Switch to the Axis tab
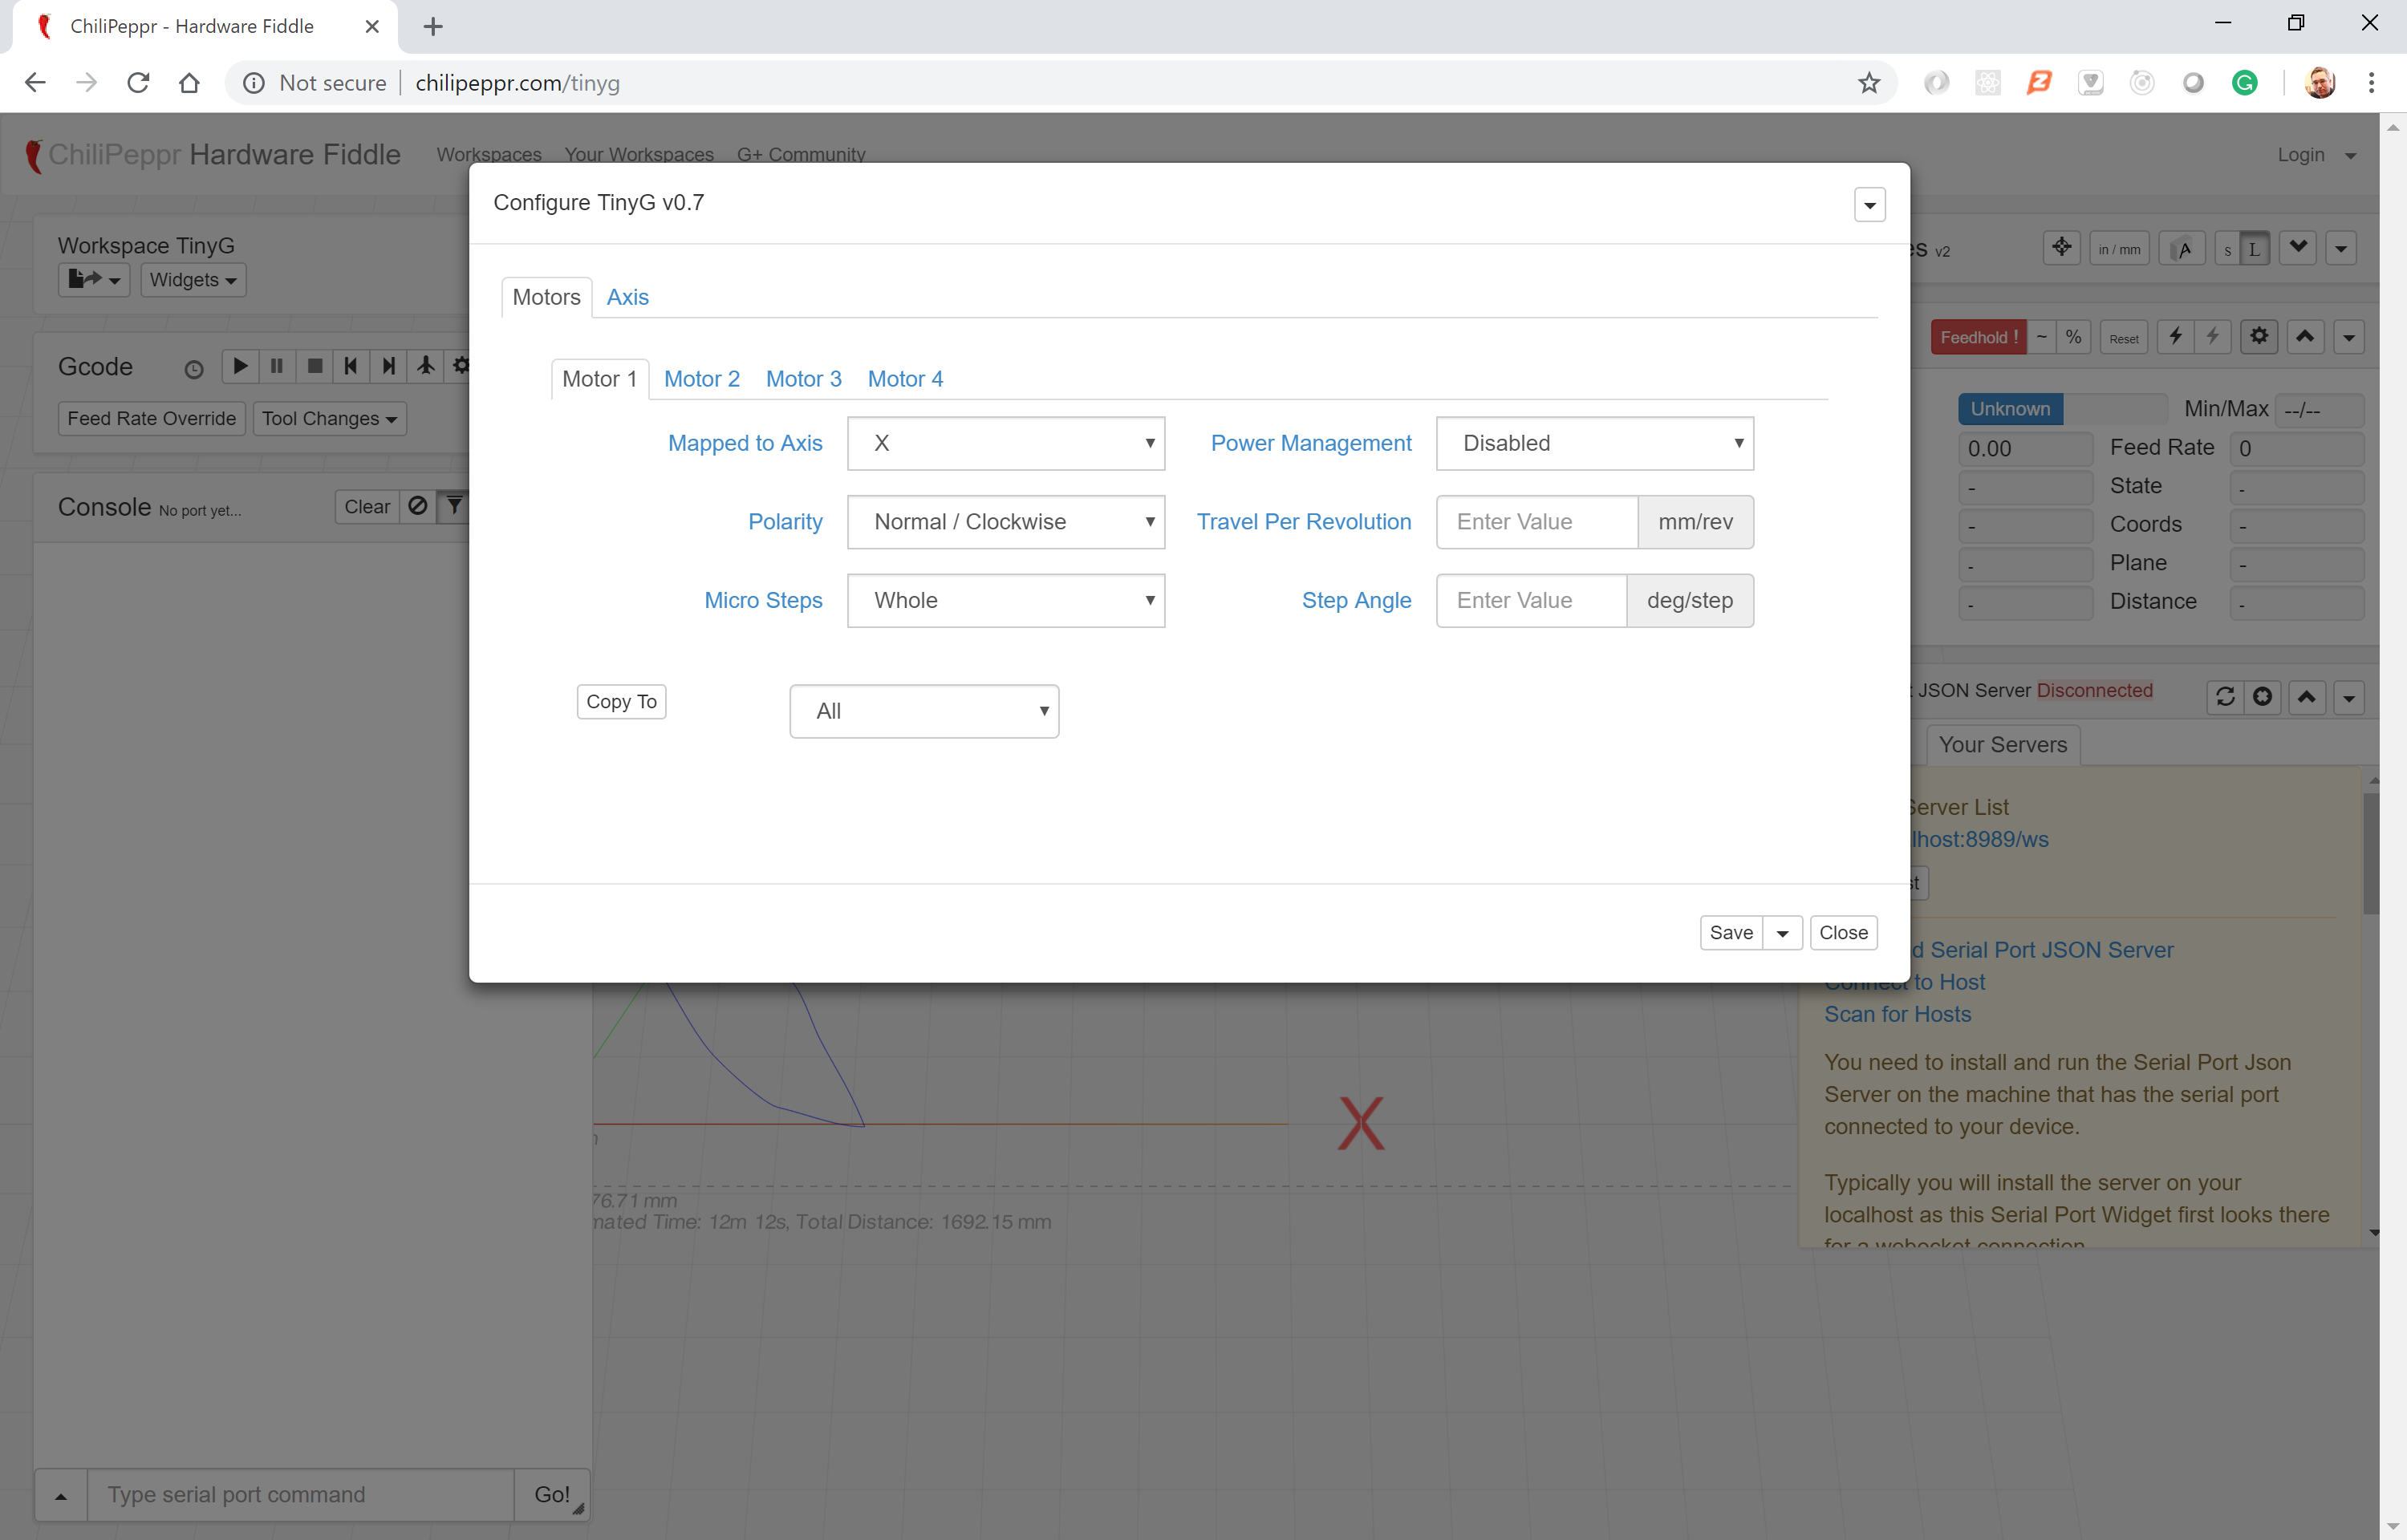This screenshot has height=1540, width=2407. (x=627, y=297)
